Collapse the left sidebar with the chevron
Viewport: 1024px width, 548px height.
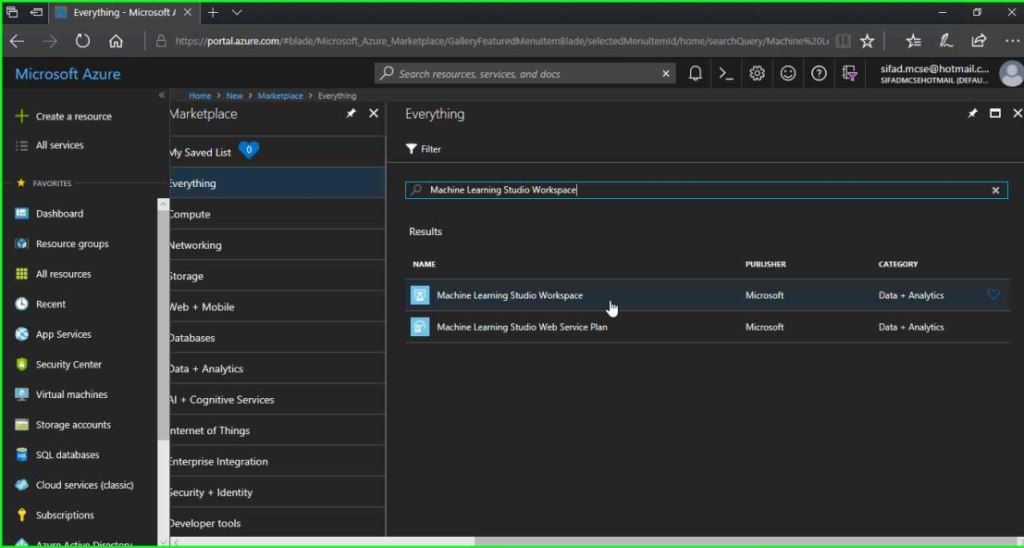pyautogui.click(x=162, y=95)
